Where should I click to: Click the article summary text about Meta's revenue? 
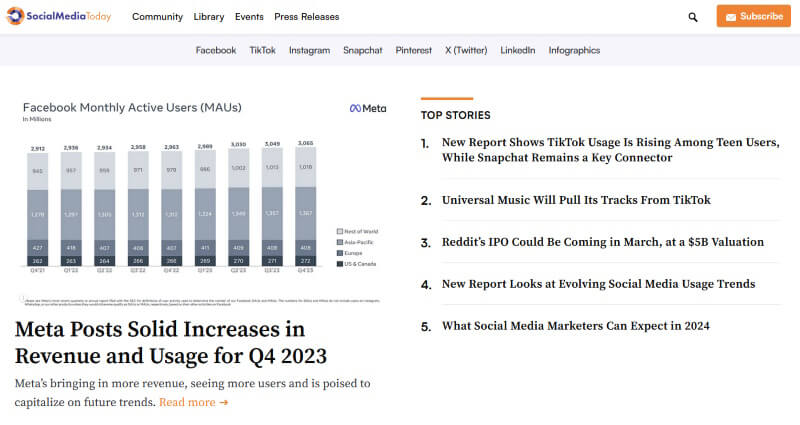[x=192, y=392]
